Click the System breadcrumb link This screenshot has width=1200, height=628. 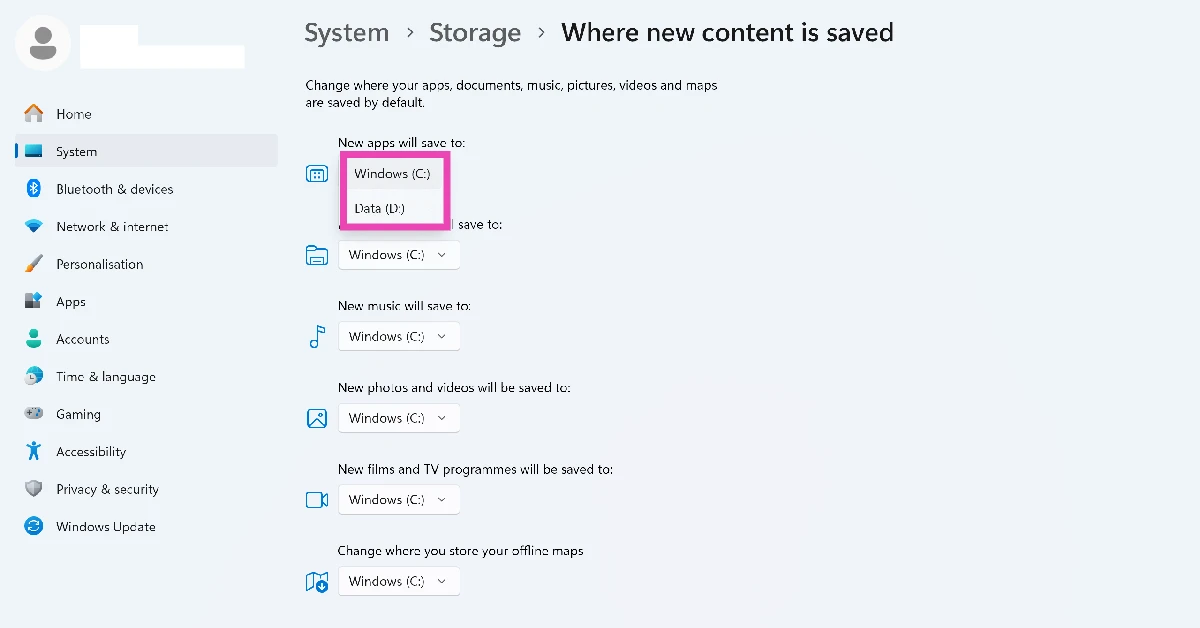pyautogui.click(x=346, y=32)
